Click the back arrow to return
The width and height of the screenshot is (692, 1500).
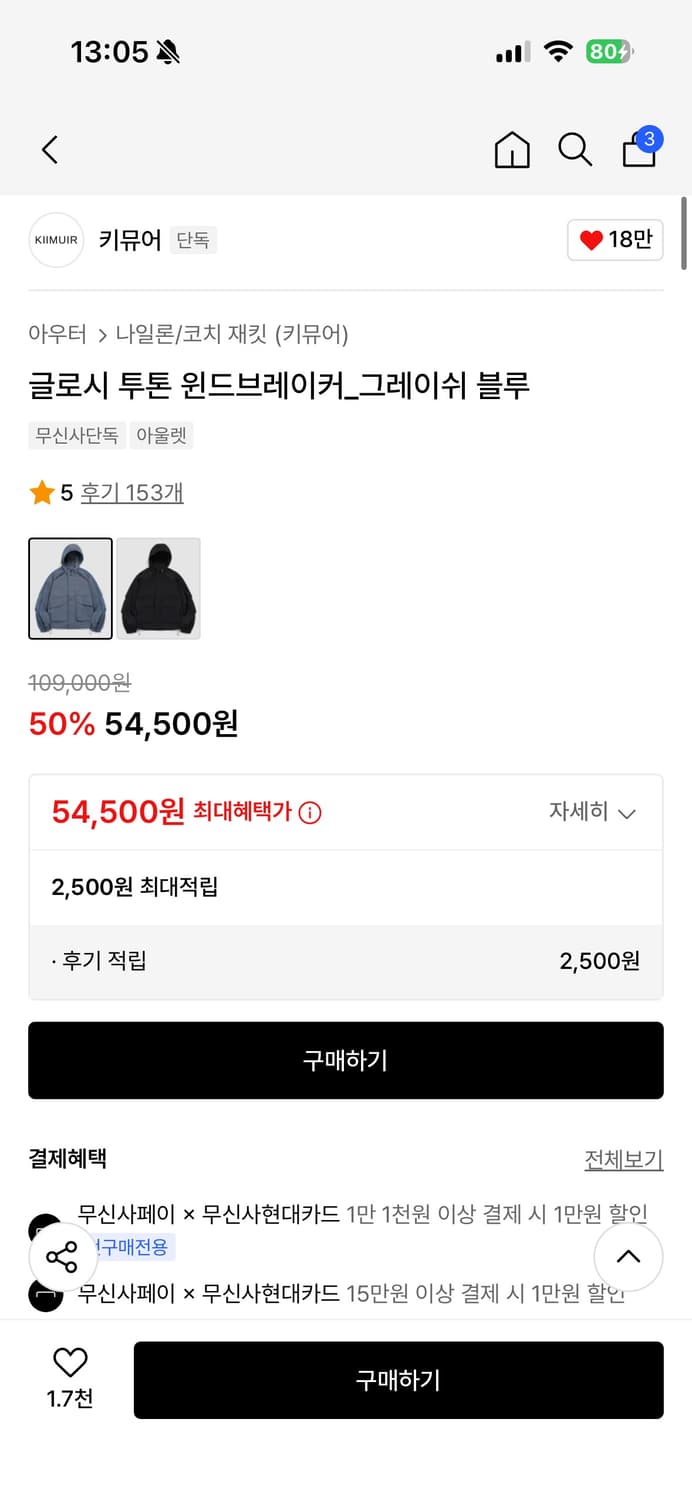(x=50, y=149)
